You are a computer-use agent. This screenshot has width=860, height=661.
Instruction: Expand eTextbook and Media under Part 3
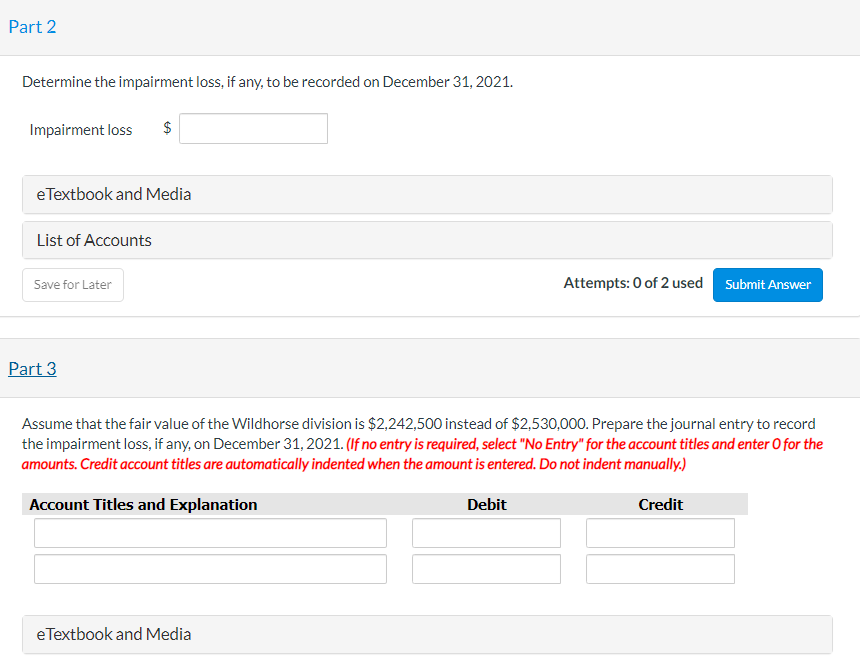[x=427, y=635]
